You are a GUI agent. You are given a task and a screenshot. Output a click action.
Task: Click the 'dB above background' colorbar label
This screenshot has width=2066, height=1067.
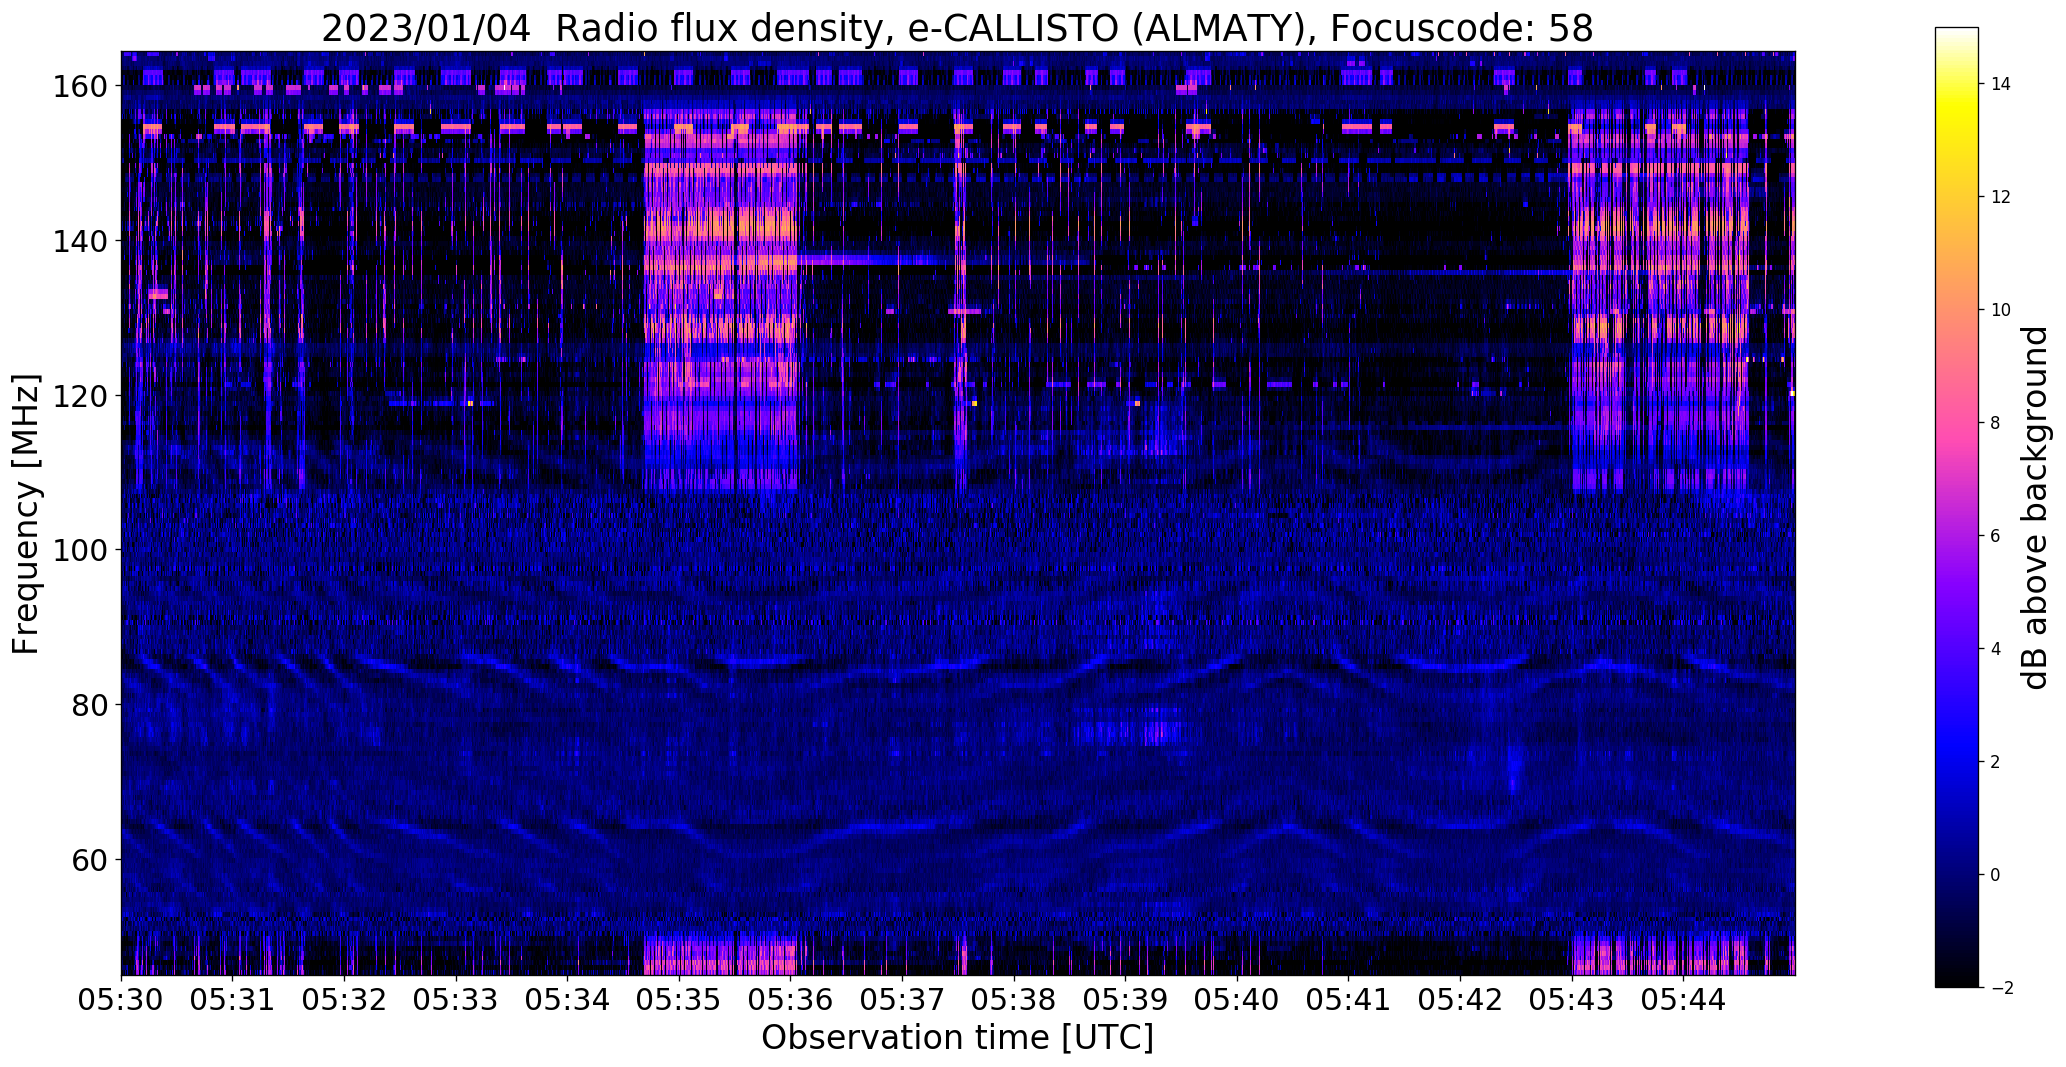click(2035, 508)
